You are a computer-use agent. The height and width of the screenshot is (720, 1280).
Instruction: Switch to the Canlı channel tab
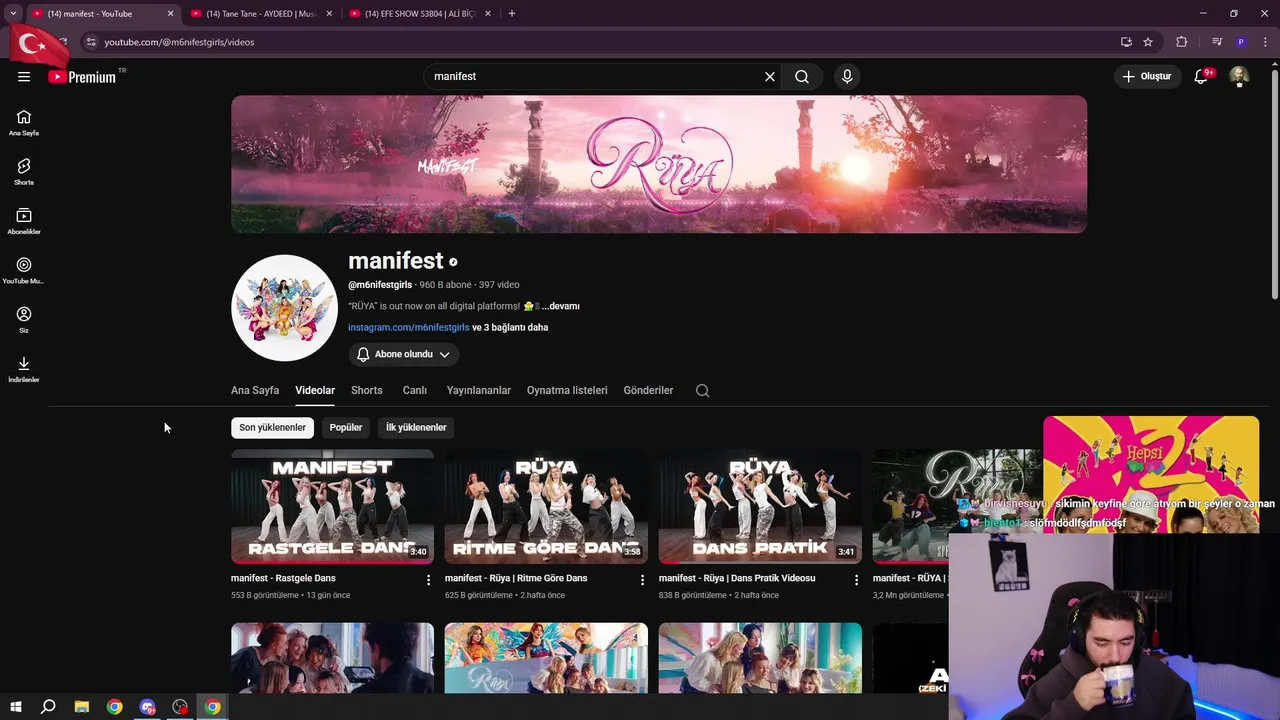click(x=414, y=391)
